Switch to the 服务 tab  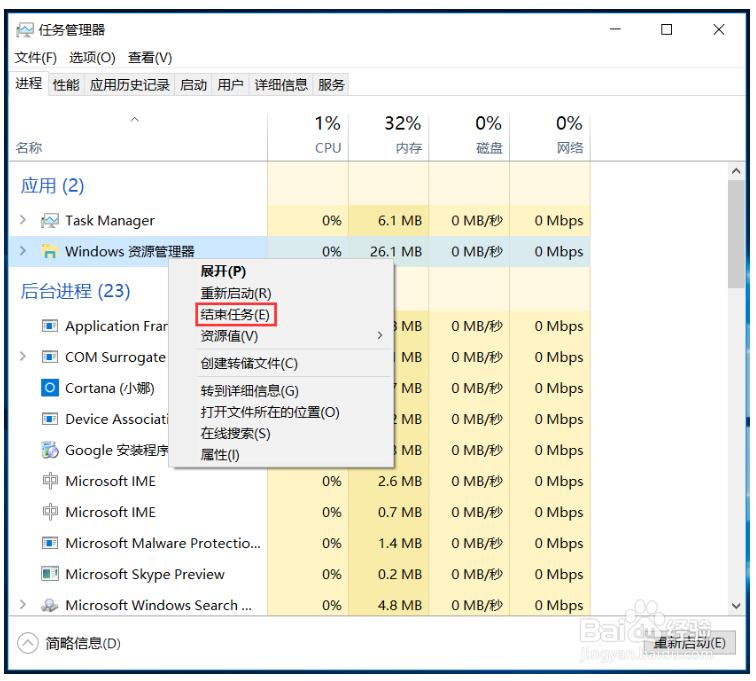pyautogui.click(x=331, y=85)
